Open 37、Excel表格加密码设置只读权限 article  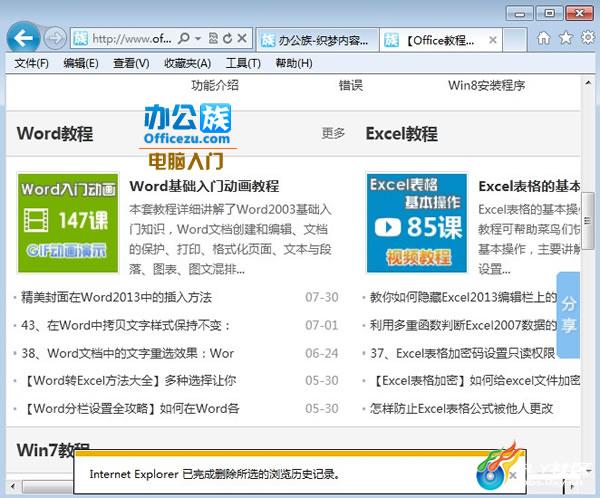pyautogui.click(x=462, y=353)
